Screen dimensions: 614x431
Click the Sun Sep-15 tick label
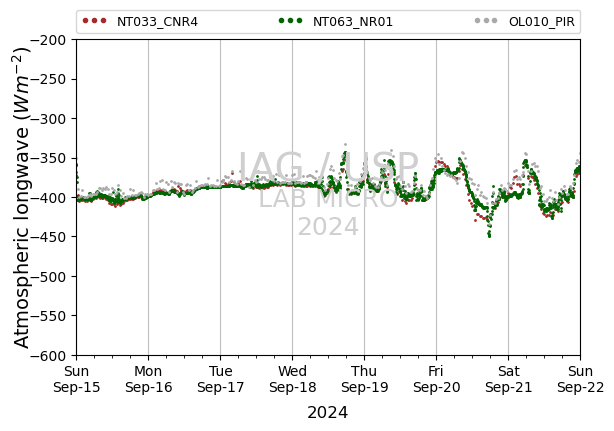tap(76, 379)
